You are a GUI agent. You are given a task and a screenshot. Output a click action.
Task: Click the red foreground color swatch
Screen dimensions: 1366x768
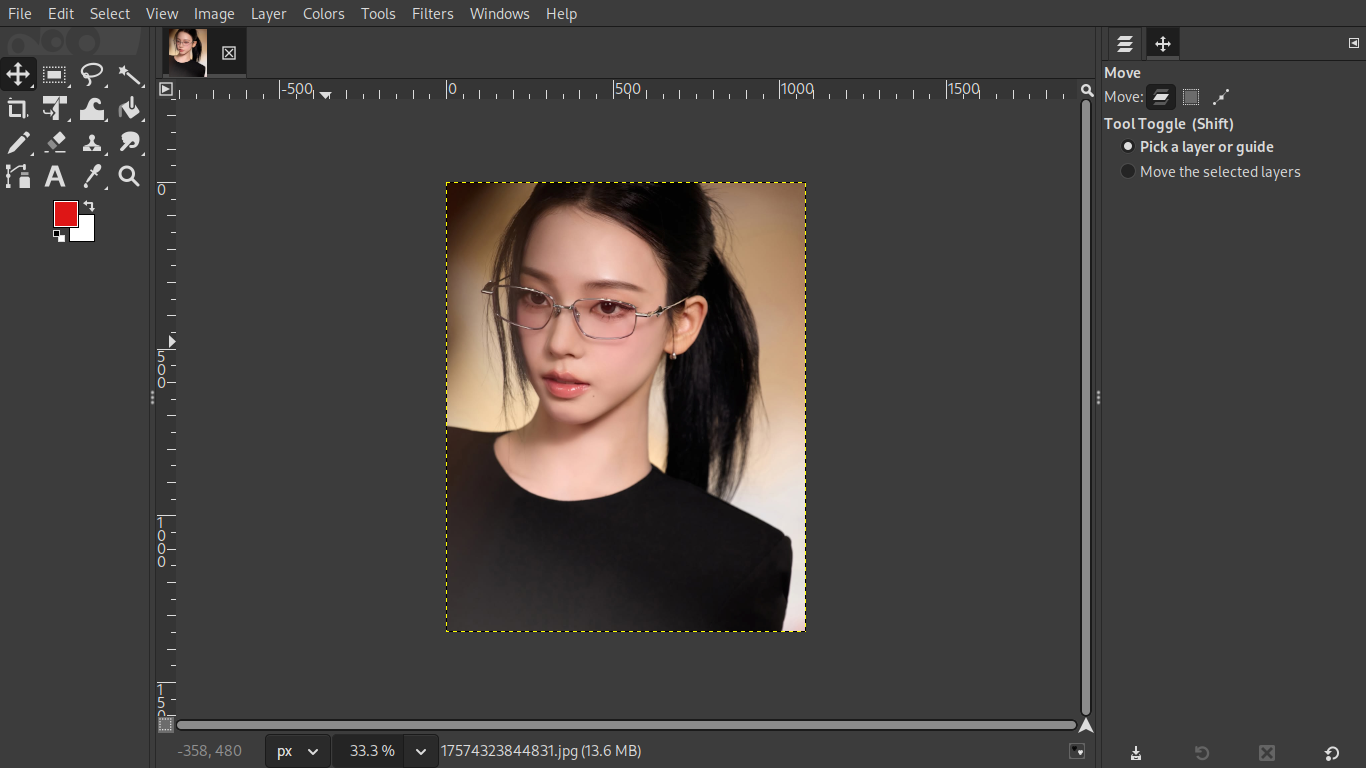pyautogui.click(x=65, y=213)
